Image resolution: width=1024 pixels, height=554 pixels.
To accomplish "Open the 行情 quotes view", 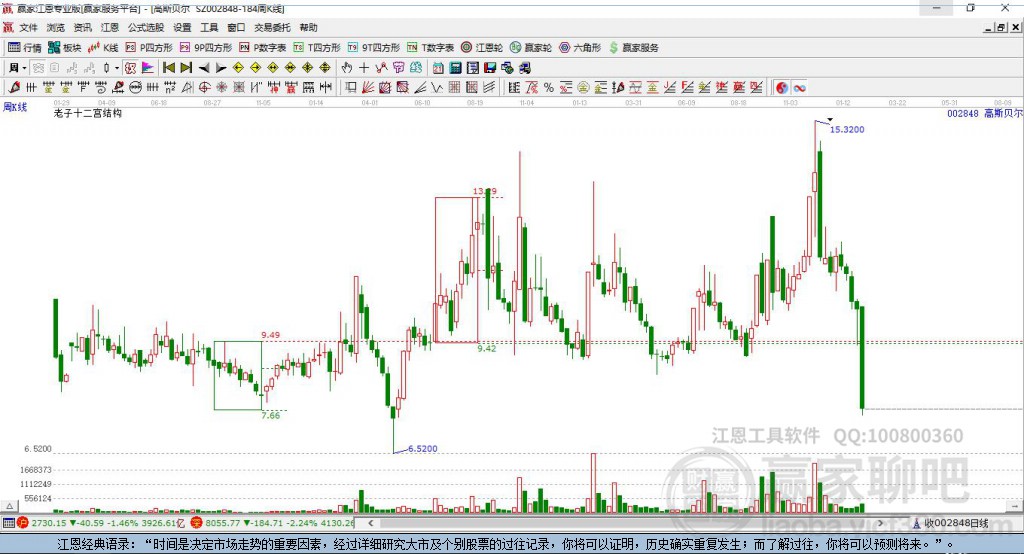I will [x=24, y=48].
